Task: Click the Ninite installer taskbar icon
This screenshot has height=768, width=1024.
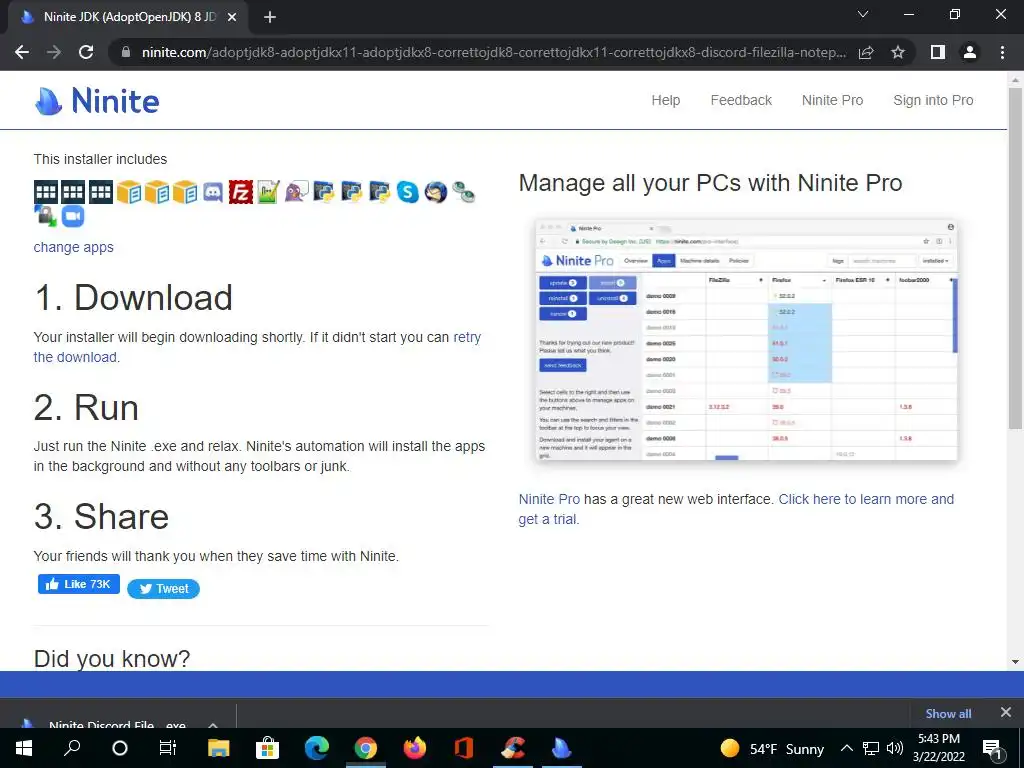Action: click(x=562, y=748)
